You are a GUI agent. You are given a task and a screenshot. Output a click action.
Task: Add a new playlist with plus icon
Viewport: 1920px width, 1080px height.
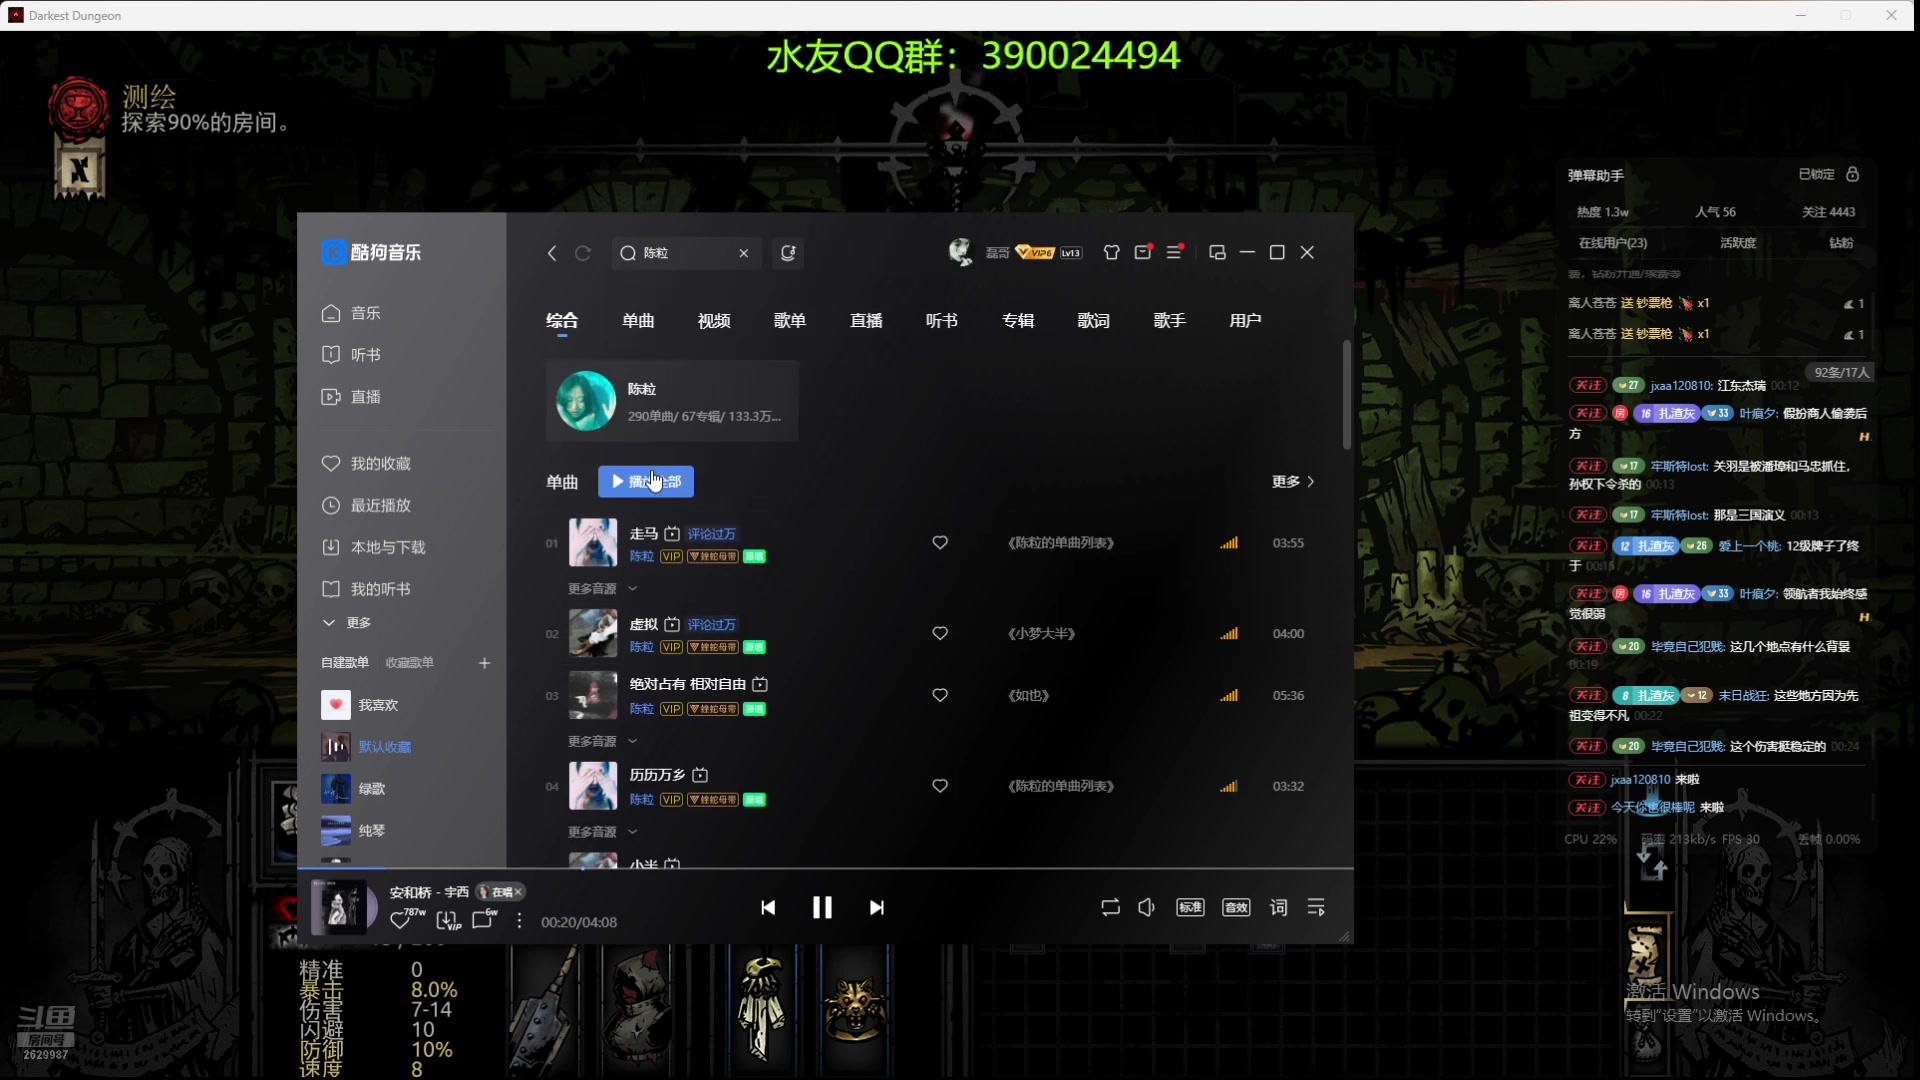point(484,663)
